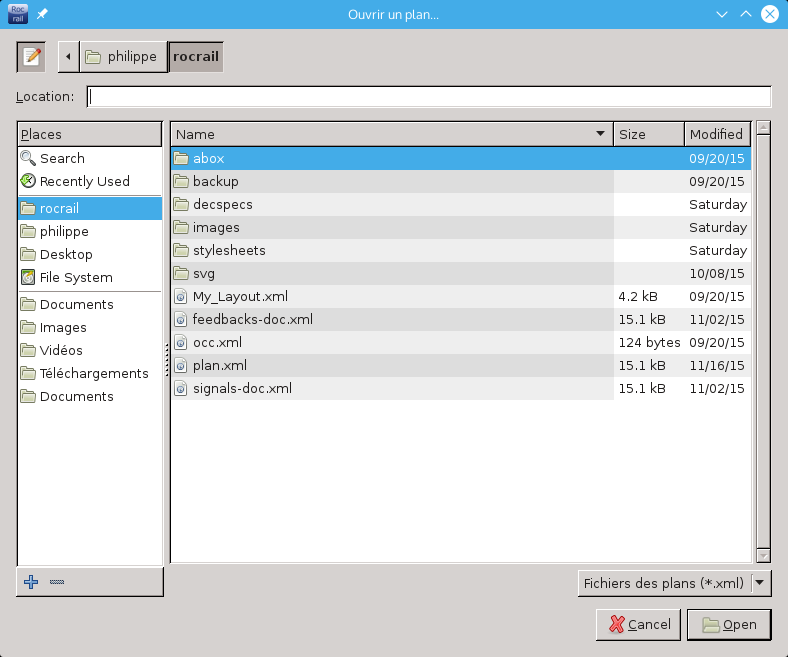Select the plan.xml file
This screenshot has height=657, width=788.
(219, 365)
